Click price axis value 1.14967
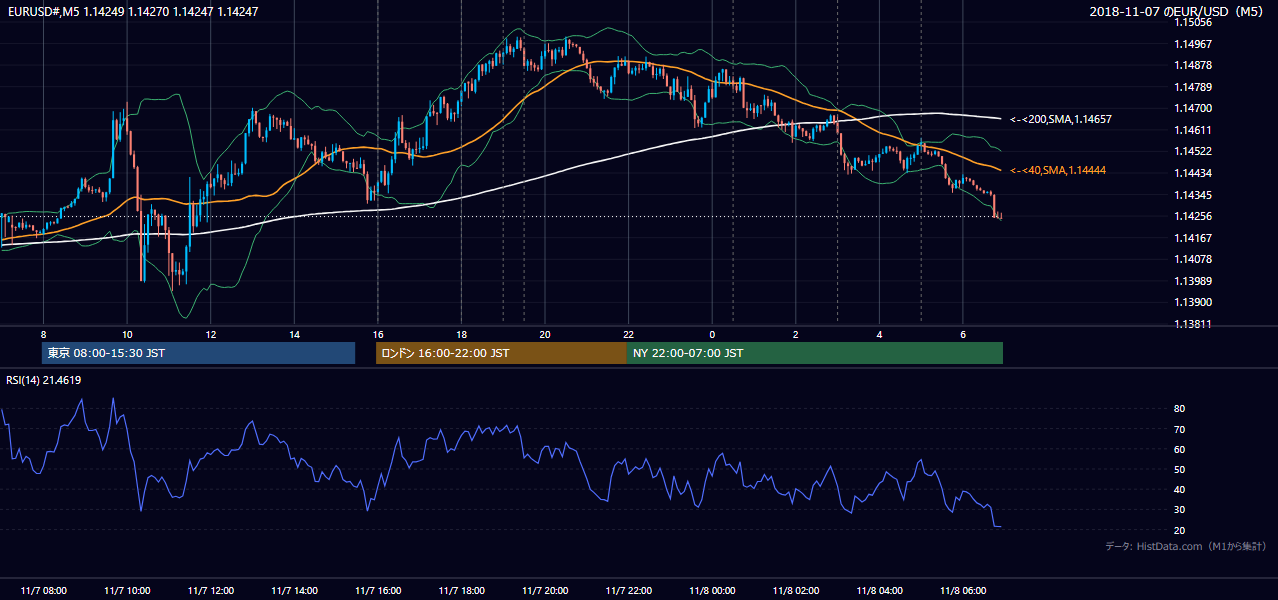This screenshot has height=600, width=1278. coord(1193,44)
